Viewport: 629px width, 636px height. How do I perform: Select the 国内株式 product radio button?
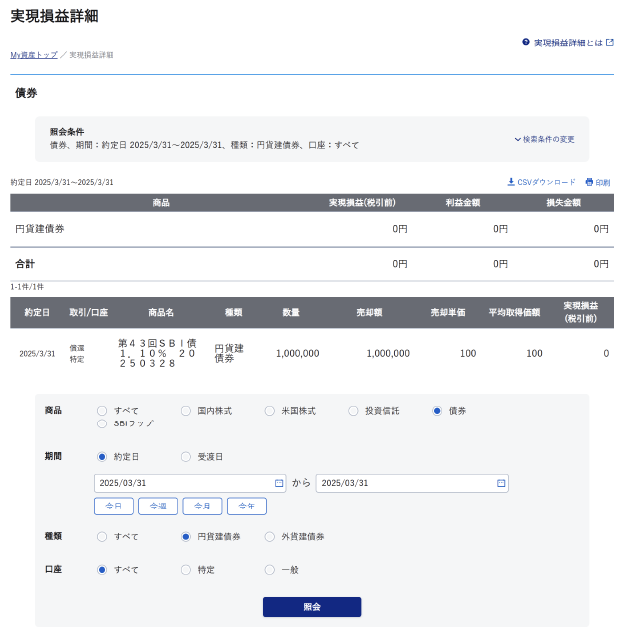186,411
